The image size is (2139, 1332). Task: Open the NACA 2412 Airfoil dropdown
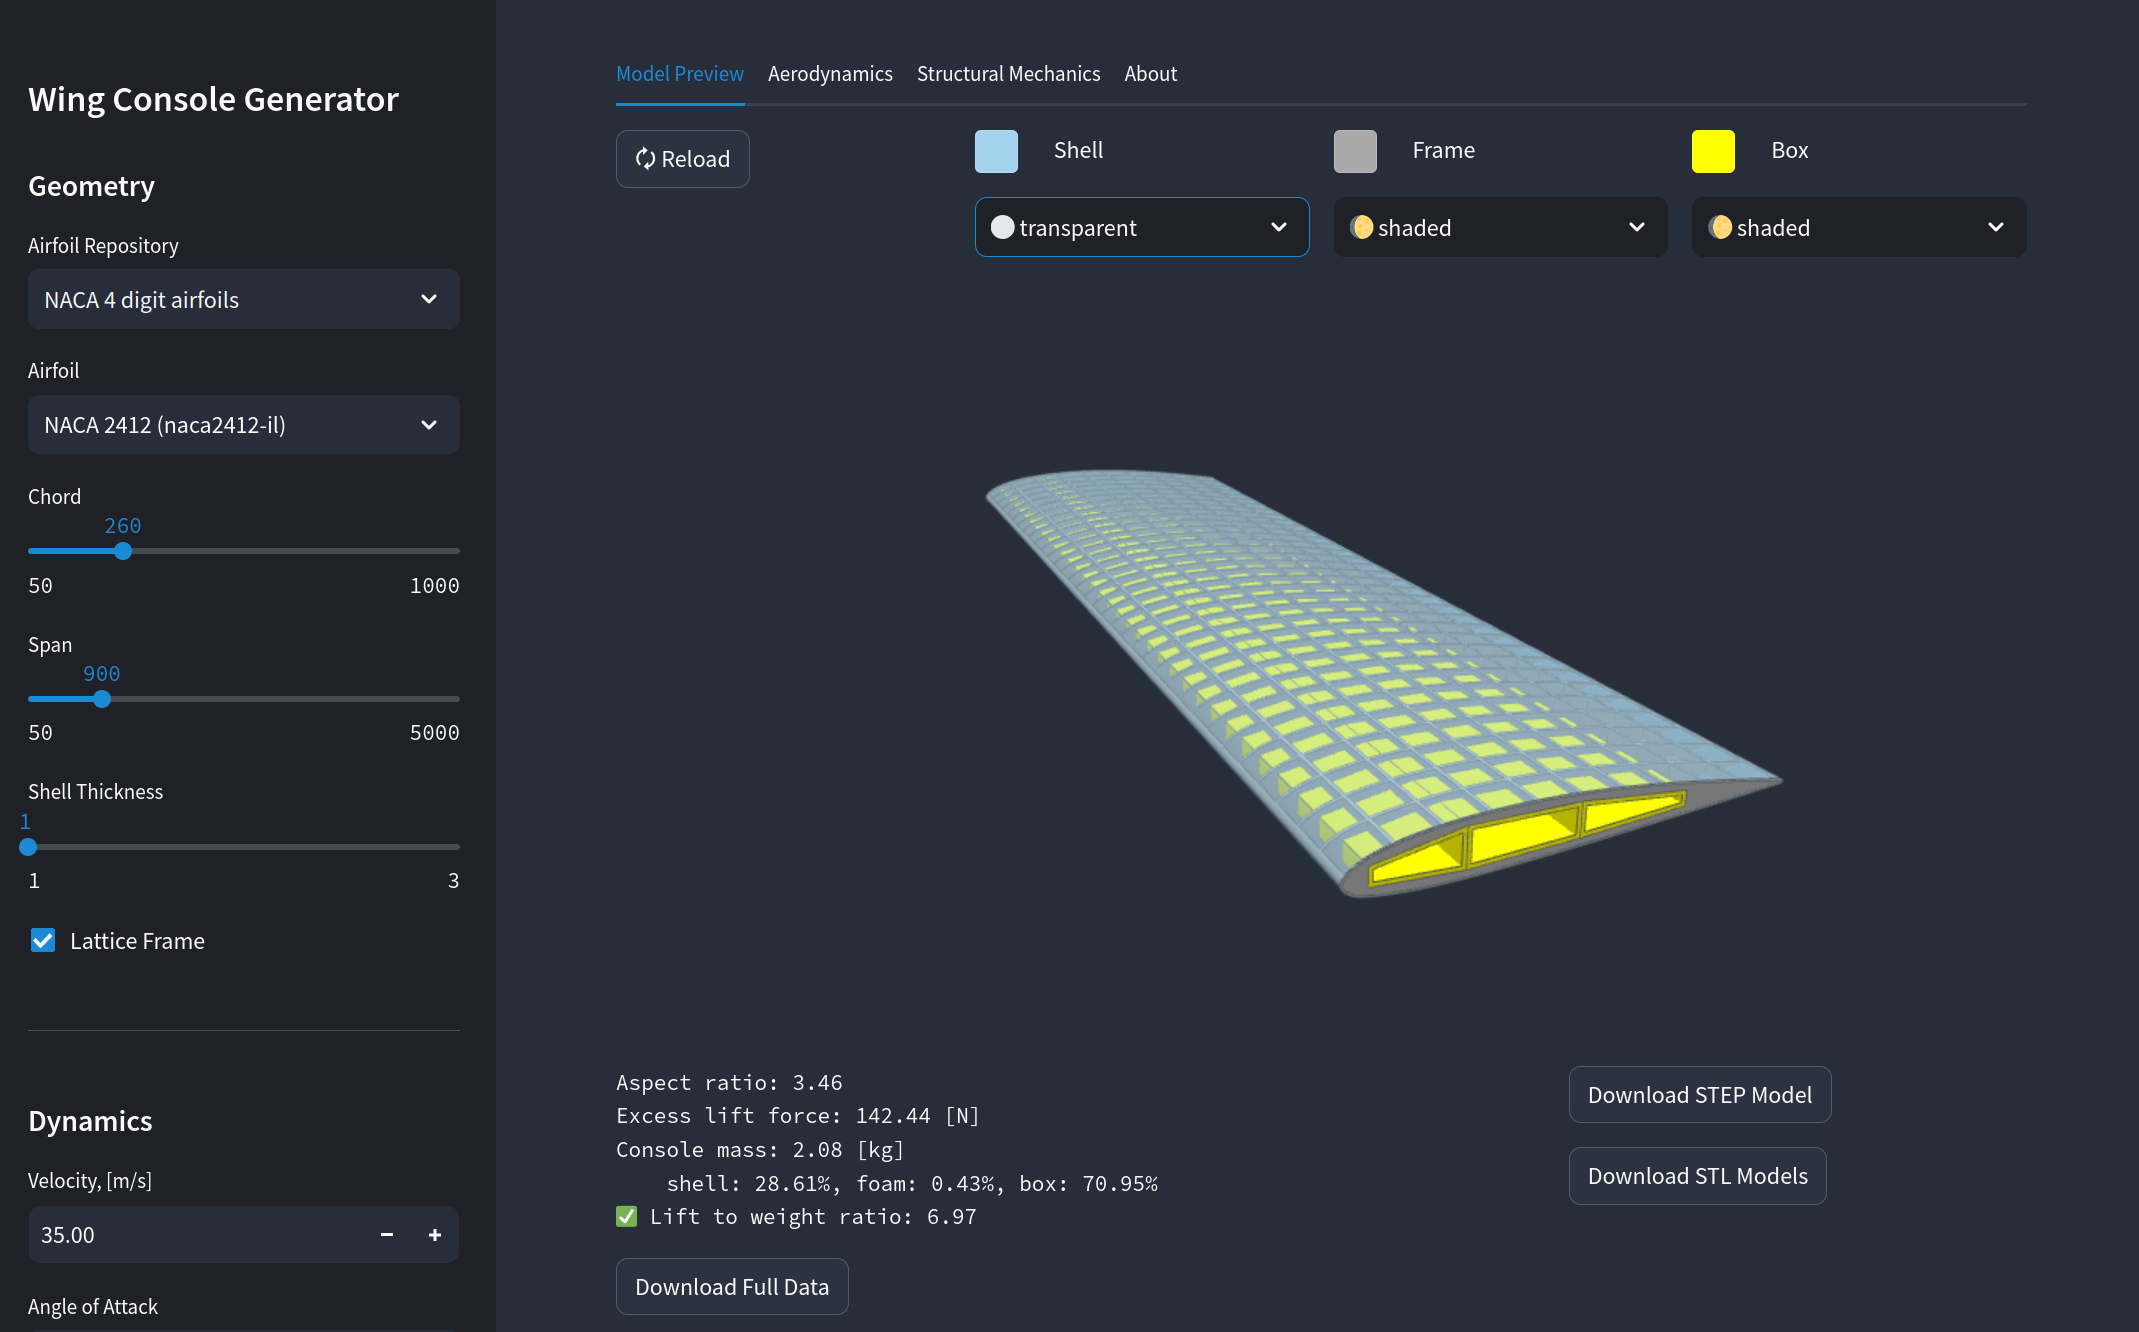coord(243,425)
